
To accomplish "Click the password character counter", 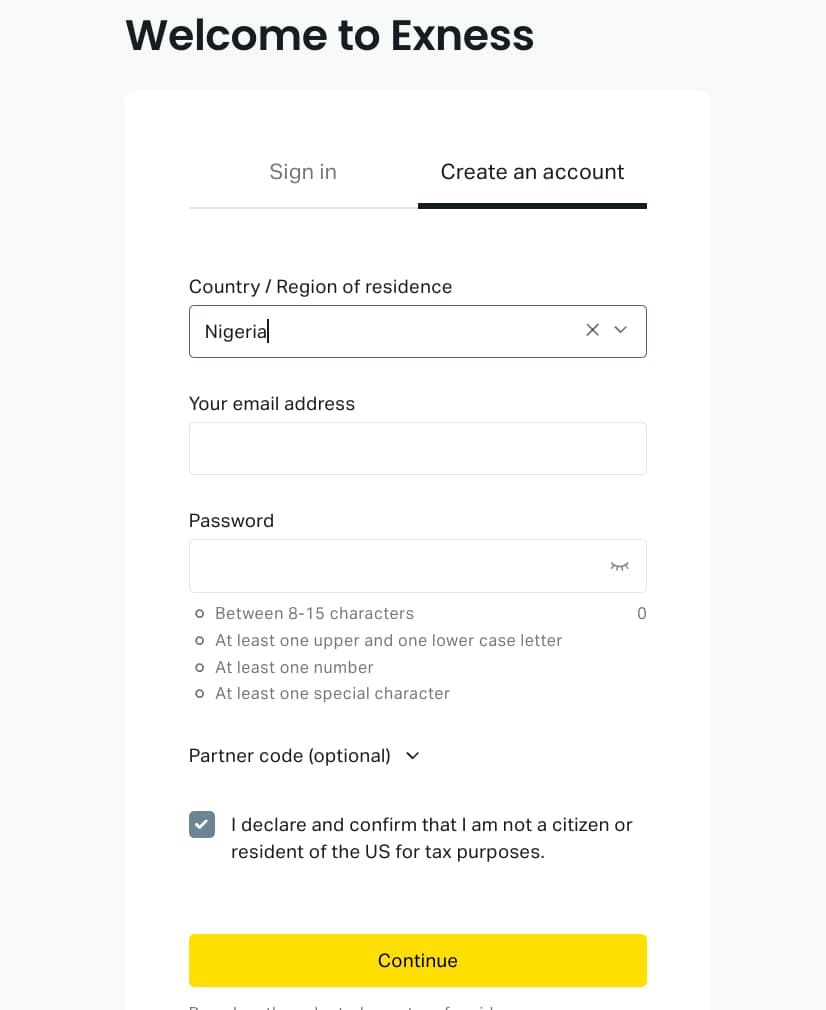I will (x=641, y=614).
